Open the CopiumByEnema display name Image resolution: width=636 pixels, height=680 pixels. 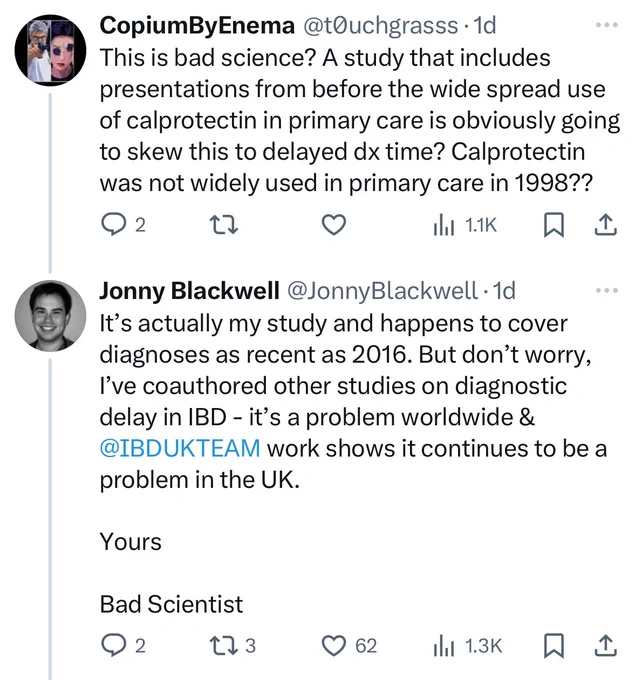click(x=197, y=26)
